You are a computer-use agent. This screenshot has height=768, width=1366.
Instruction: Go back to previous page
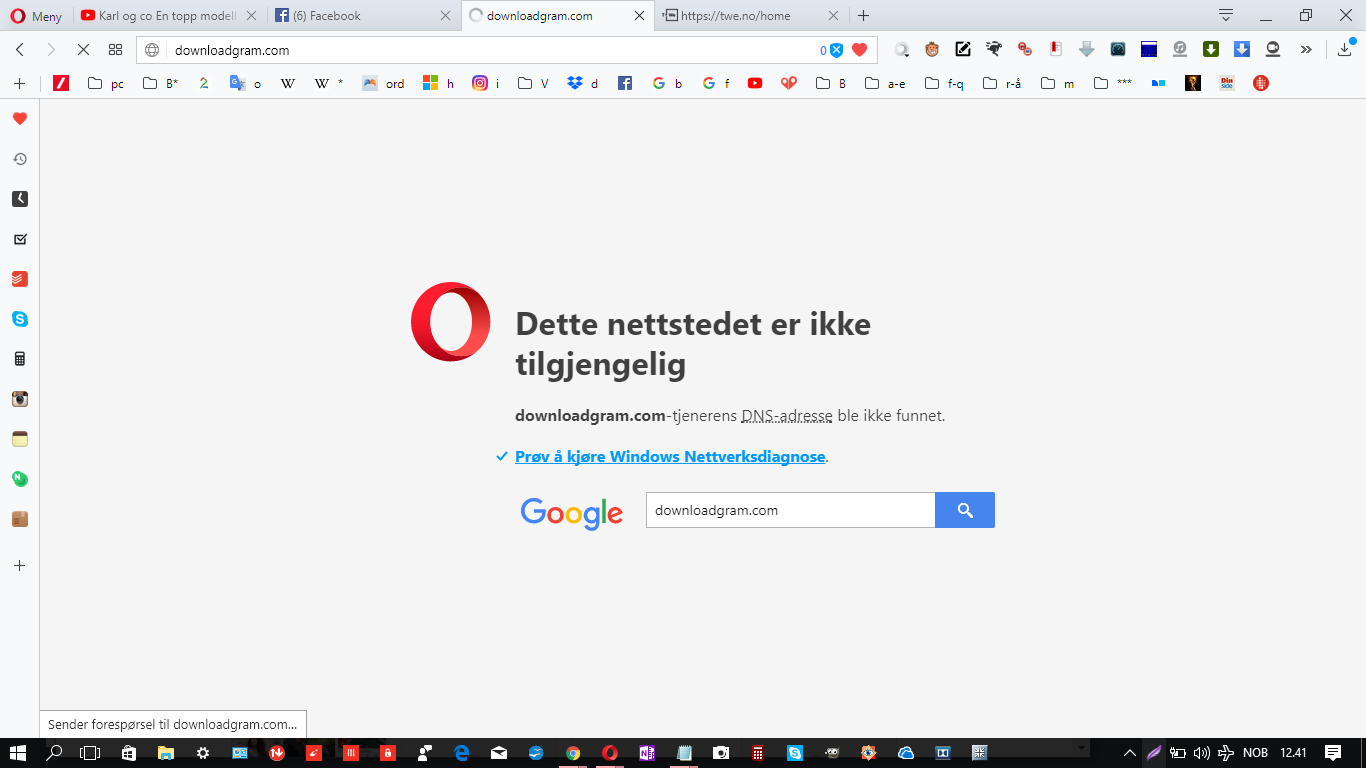[x=20, y=50]
